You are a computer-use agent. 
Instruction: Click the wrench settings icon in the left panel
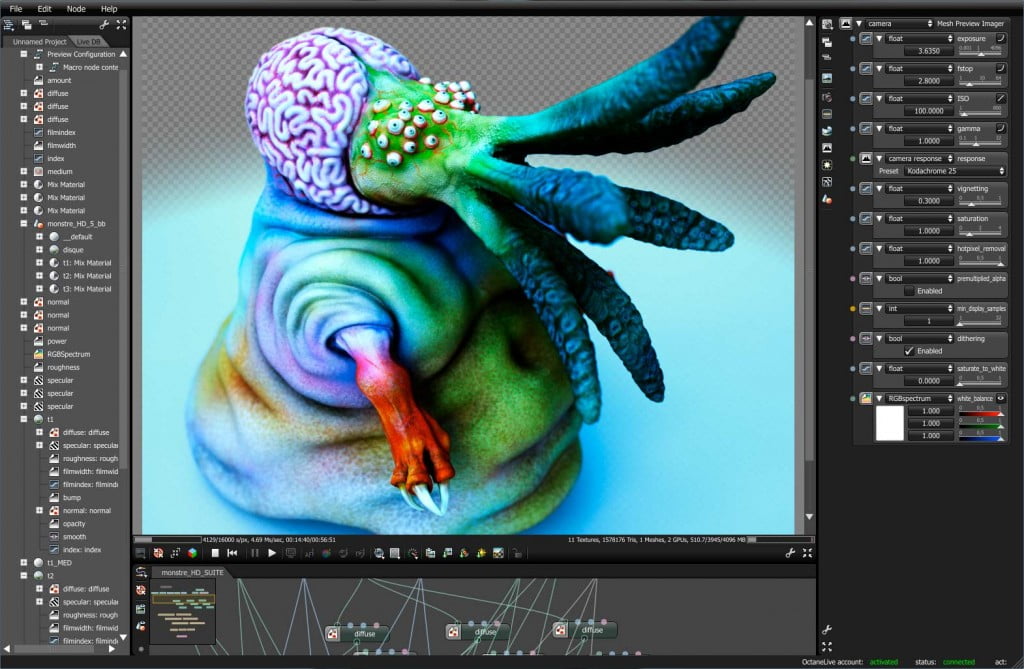tap(105, 24)
